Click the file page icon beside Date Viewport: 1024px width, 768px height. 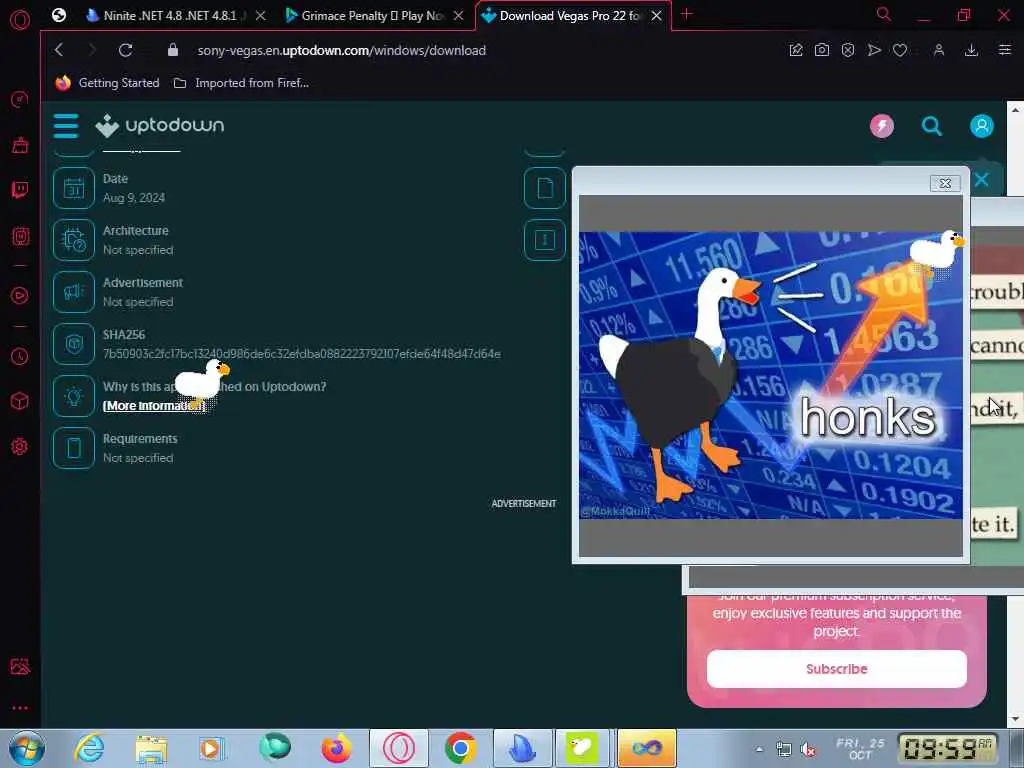[545, 188]
